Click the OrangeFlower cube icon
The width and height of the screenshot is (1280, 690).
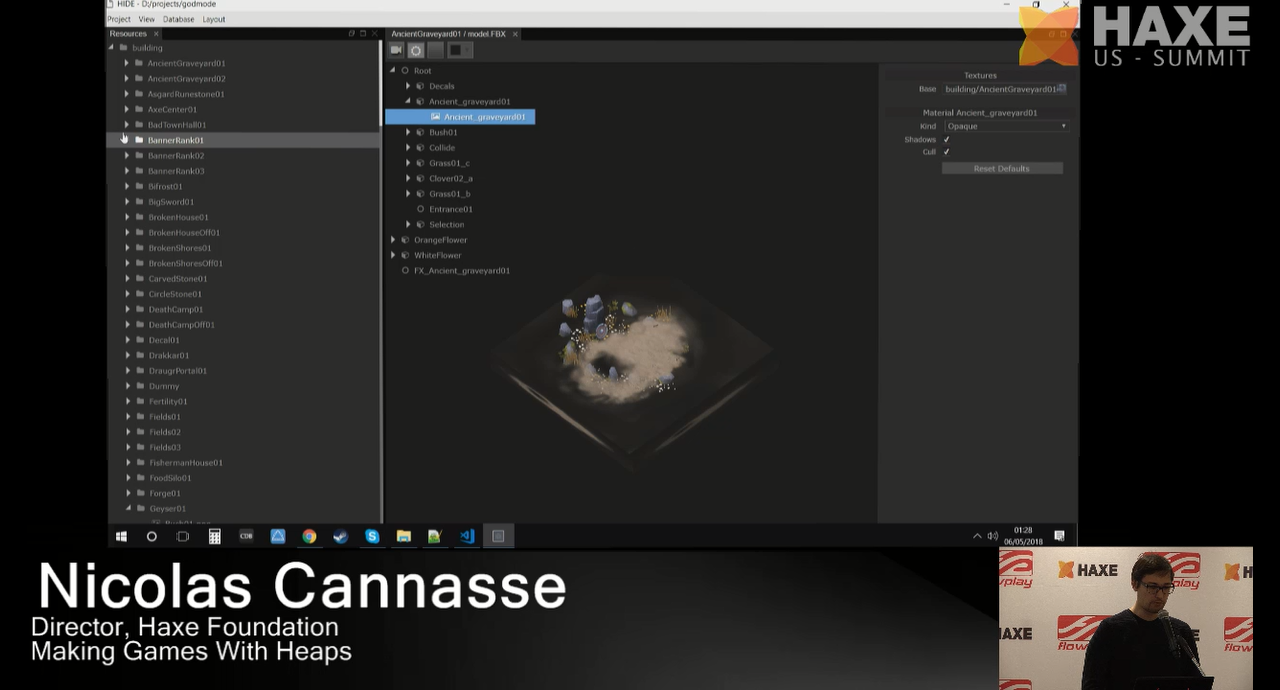tap(405, 240)
